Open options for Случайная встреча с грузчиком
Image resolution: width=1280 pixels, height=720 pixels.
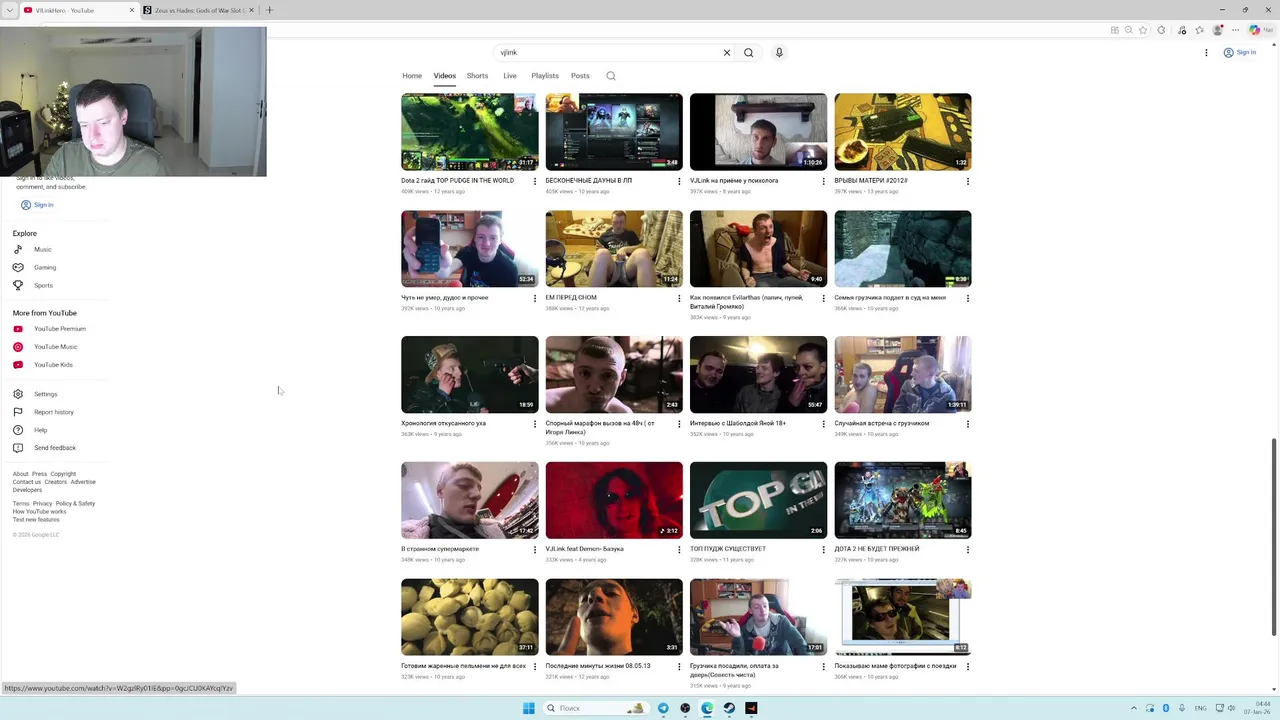(x=968, y=424)
